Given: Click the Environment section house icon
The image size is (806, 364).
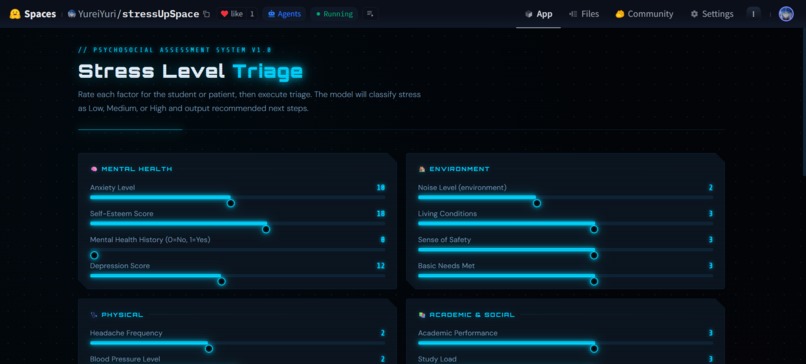Looking at the screenshot, I should tap(422, 169).
